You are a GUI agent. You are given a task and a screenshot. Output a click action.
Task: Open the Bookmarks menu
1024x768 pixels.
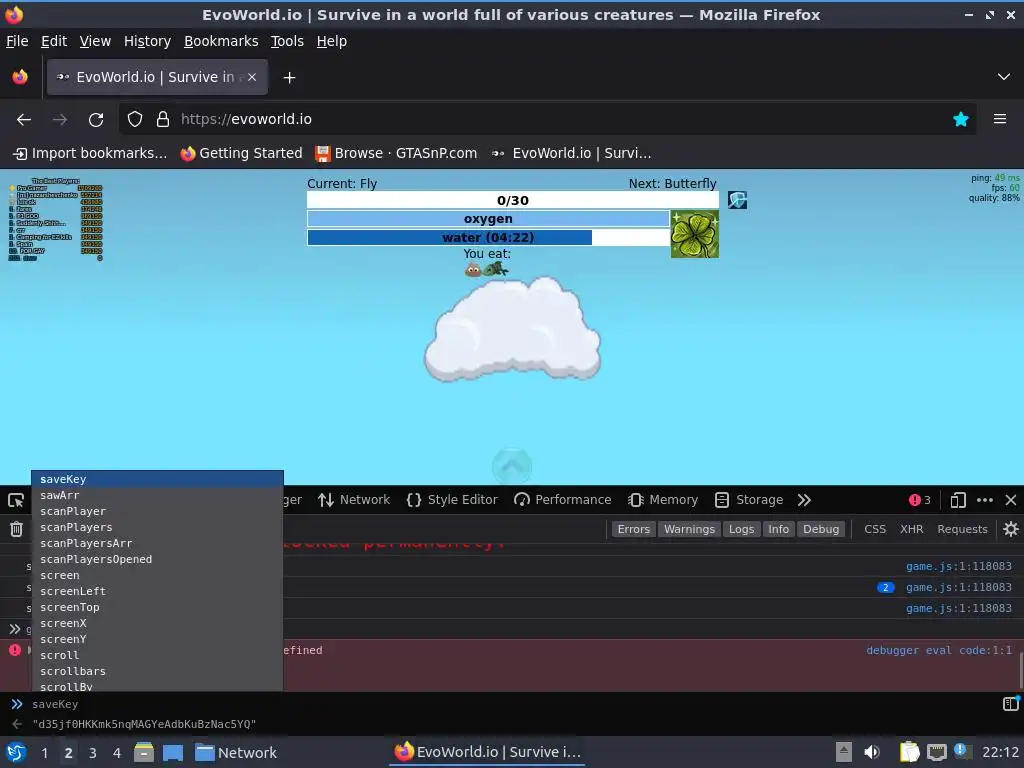(221, 41)
